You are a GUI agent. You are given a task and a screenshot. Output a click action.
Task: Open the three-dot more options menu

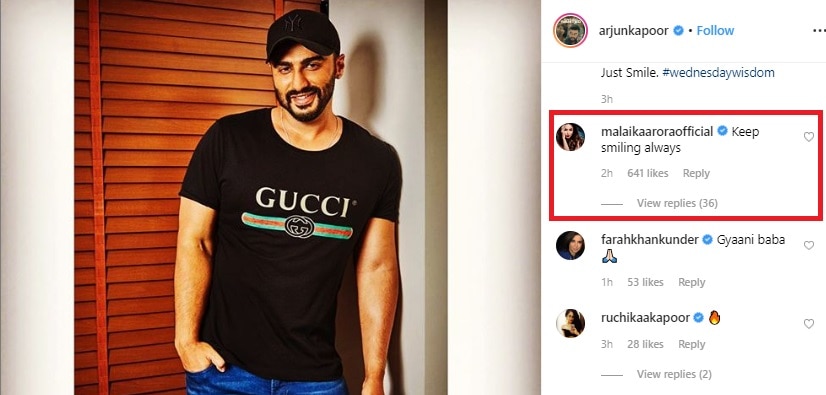(817, 31)
